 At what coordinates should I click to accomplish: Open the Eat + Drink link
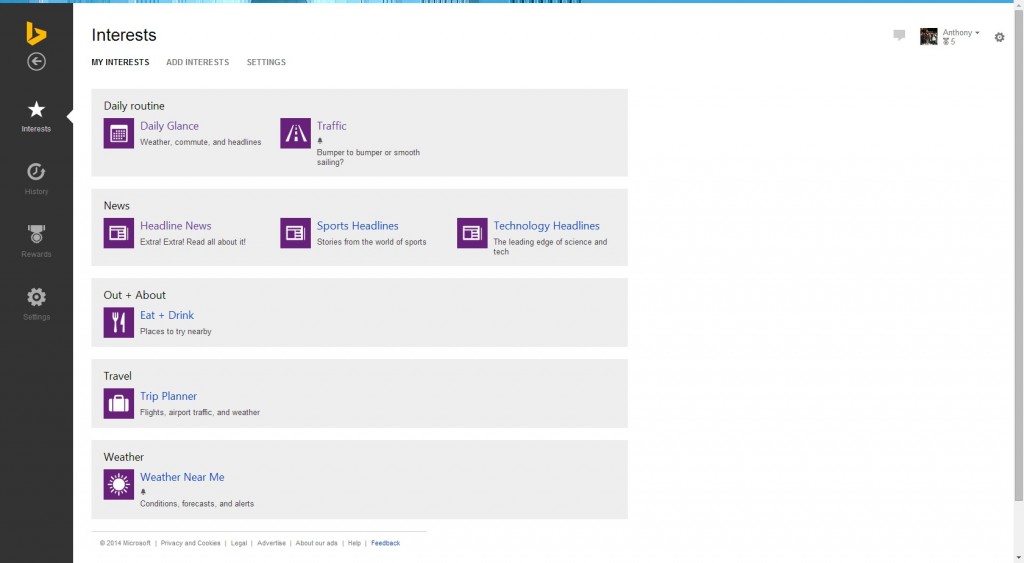pyautogui.click(x=167, y=315)
